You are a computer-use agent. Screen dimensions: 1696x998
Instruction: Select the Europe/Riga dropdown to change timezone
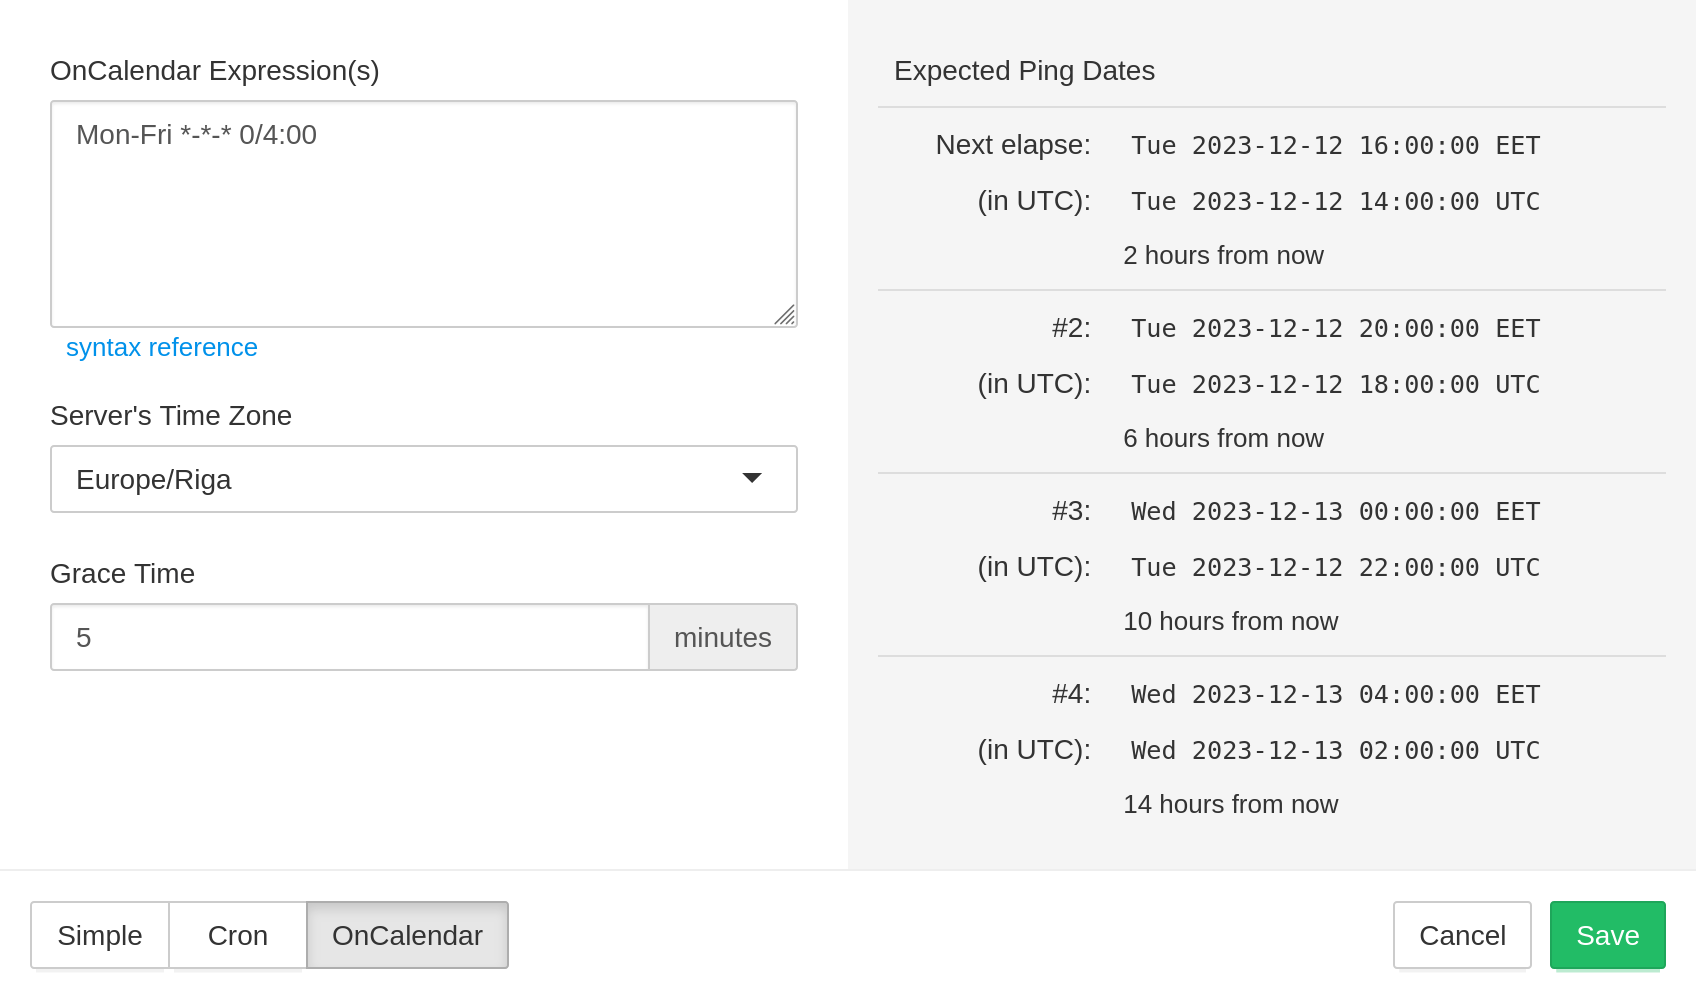pos(423,479)
